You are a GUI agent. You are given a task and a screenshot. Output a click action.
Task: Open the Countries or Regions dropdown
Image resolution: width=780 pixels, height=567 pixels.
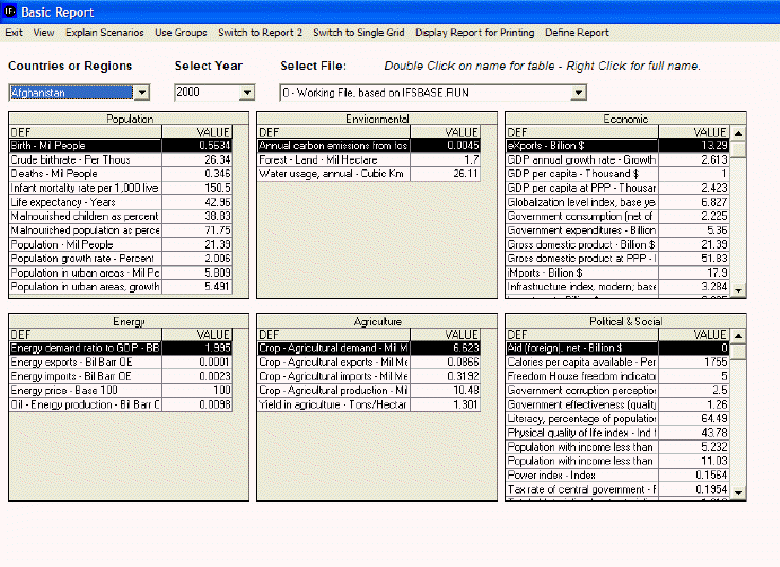tap(141, 93)
